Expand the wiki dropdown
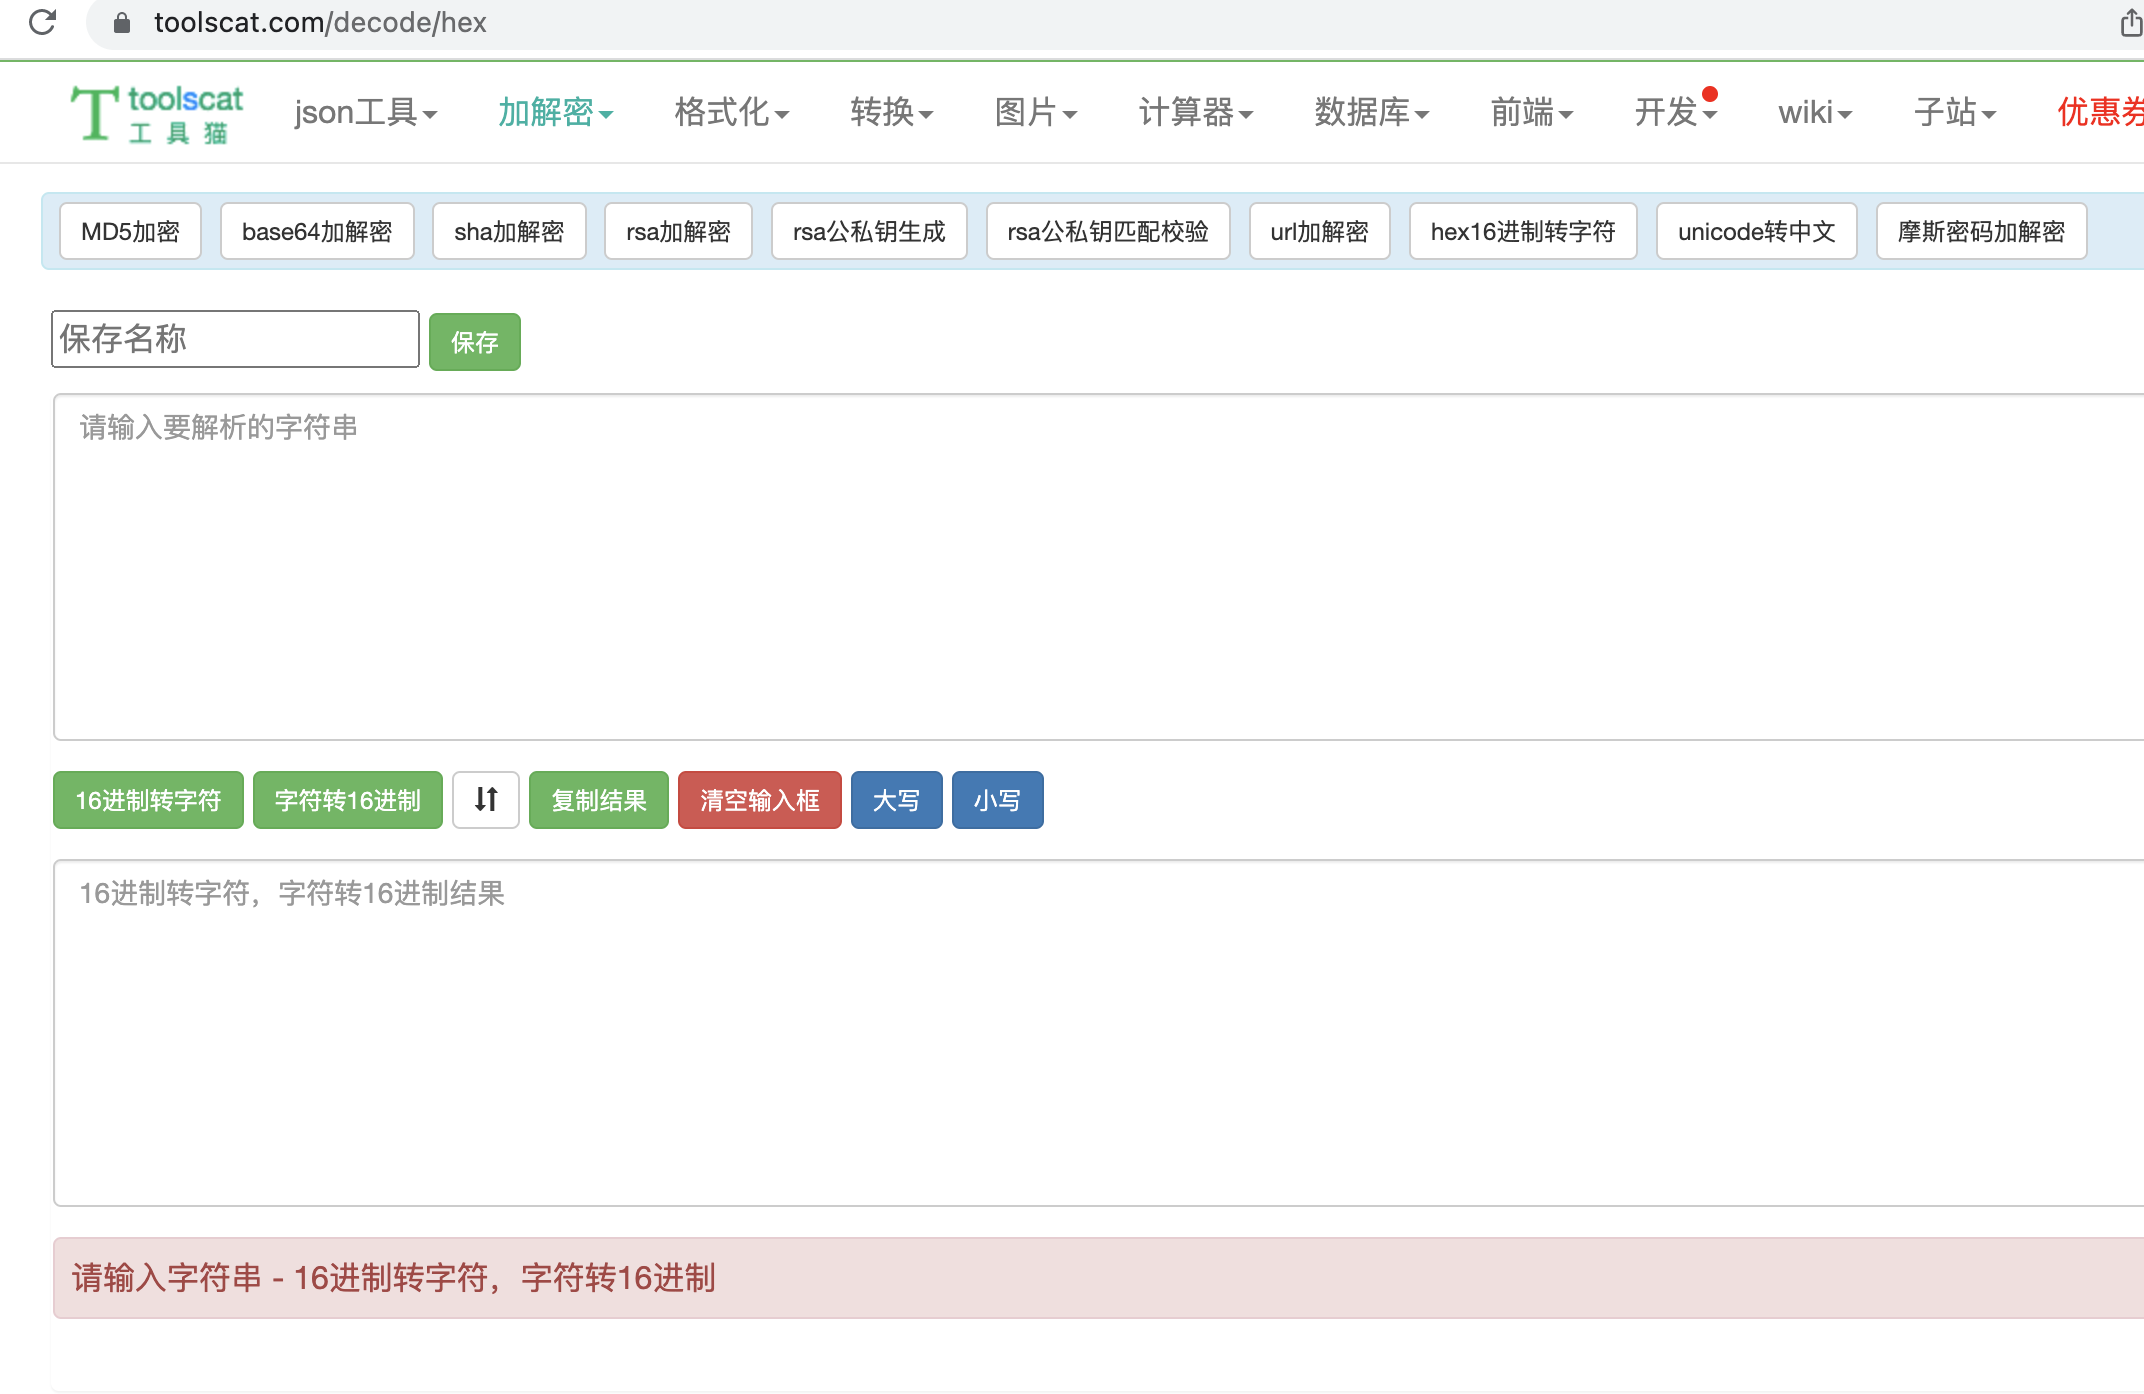 (1814, 112)
